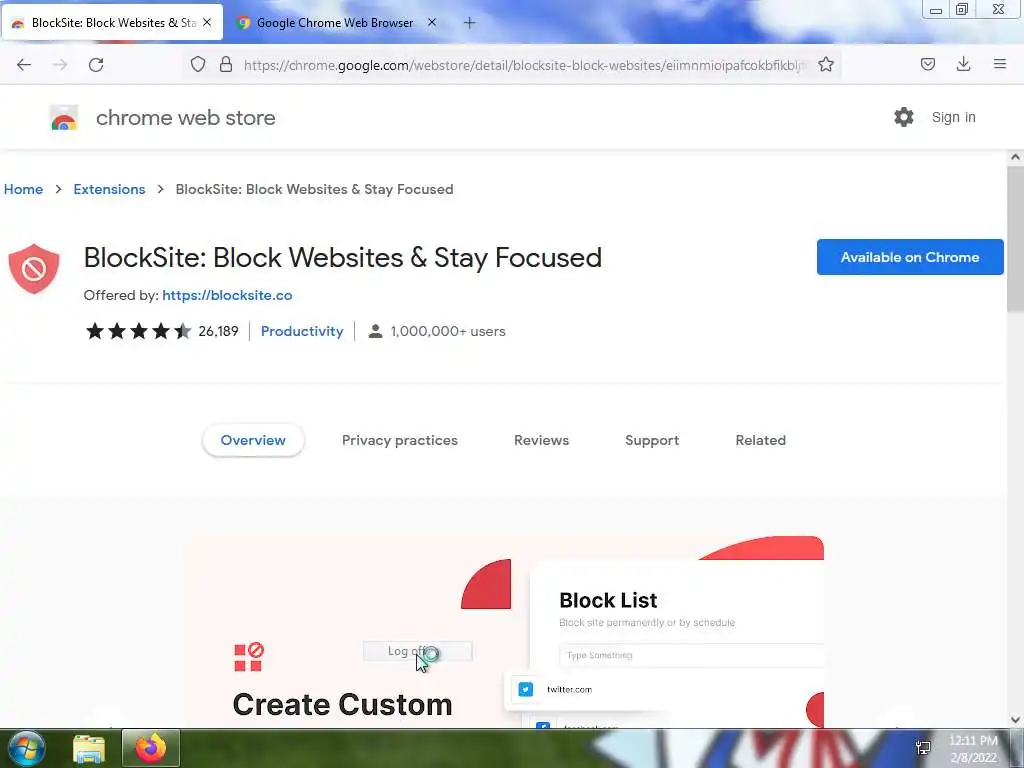Bookmark this page with the star icon
This screenshot has height=768, width=1024.
pyautogui.click(x=826, y=64)
